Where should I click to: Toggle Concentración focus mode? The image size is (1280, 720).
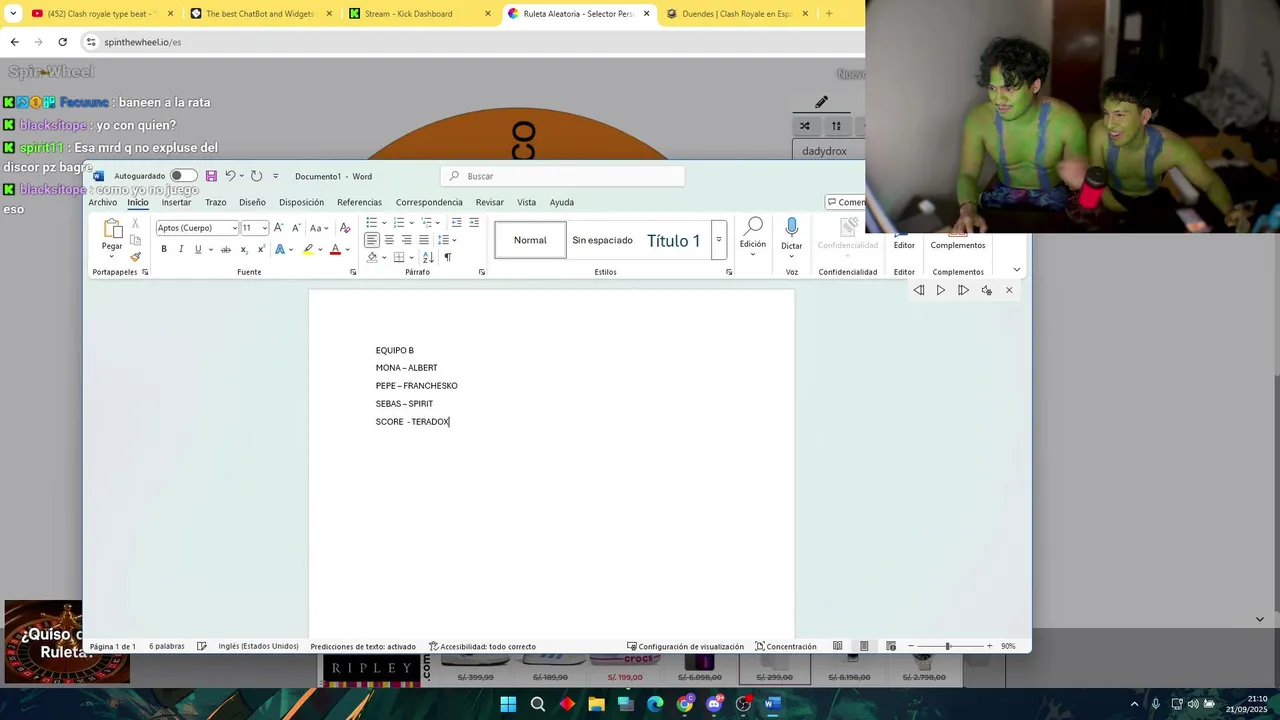tap(786, 646)
